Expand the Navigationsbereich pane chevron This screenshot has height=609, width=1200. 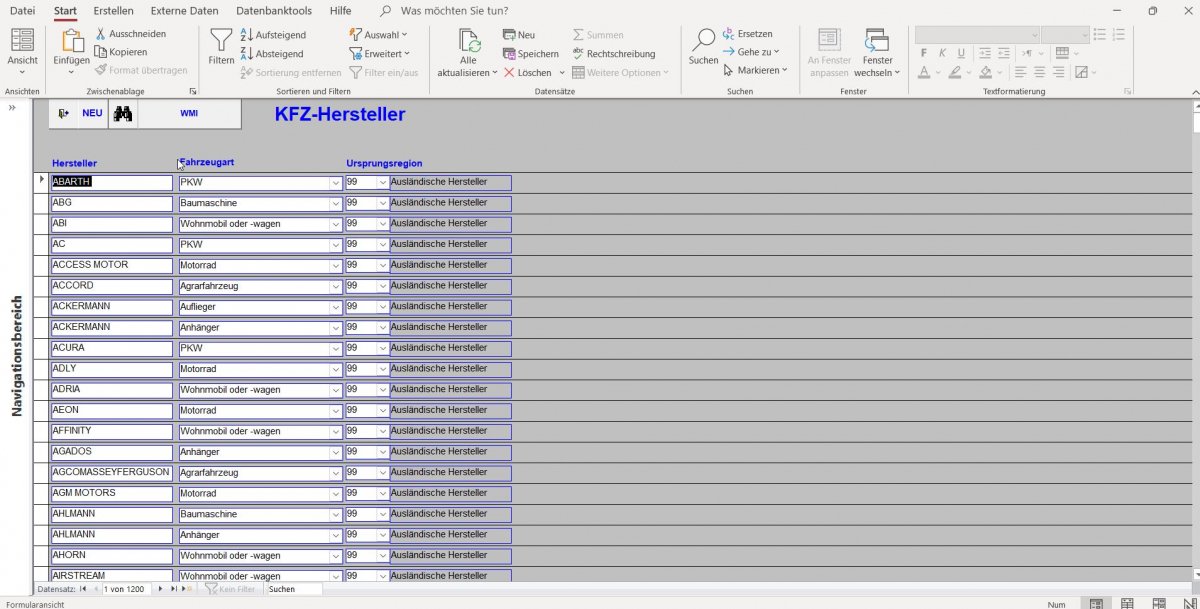tap(12, 108)
